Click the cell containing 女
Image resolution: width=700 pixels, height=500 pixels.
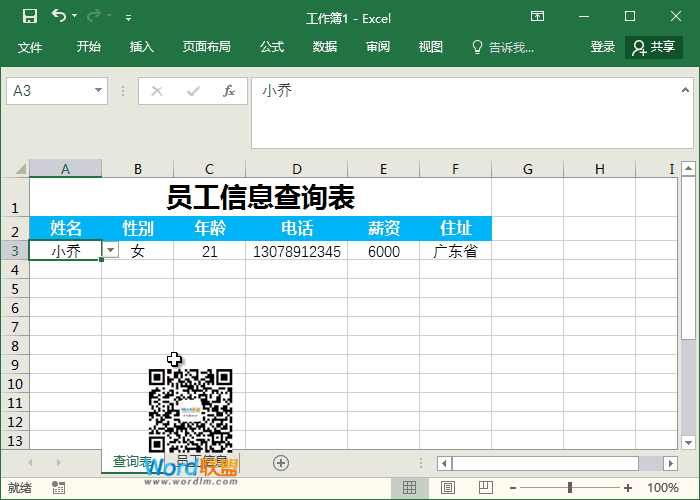(x=138, y=251)
